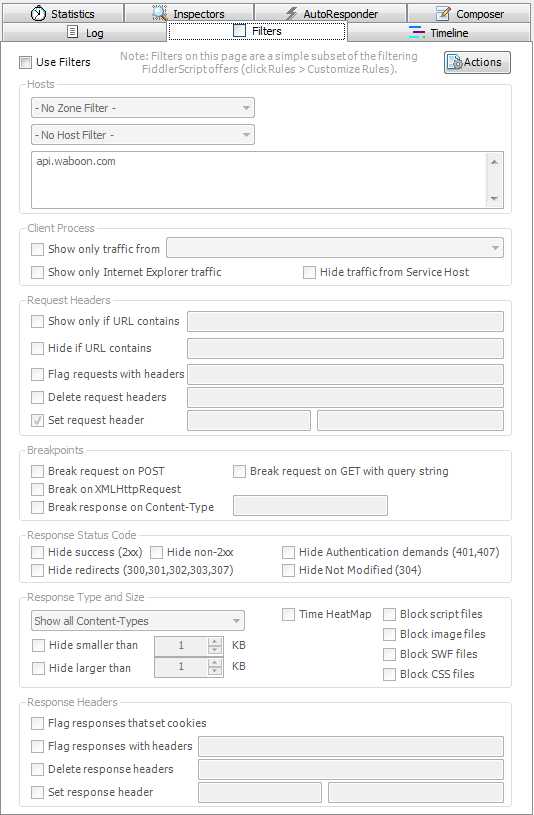Open the Statistics tab clock icon
The height and width of the screenshot is (815, 534).
coord(38,14)
